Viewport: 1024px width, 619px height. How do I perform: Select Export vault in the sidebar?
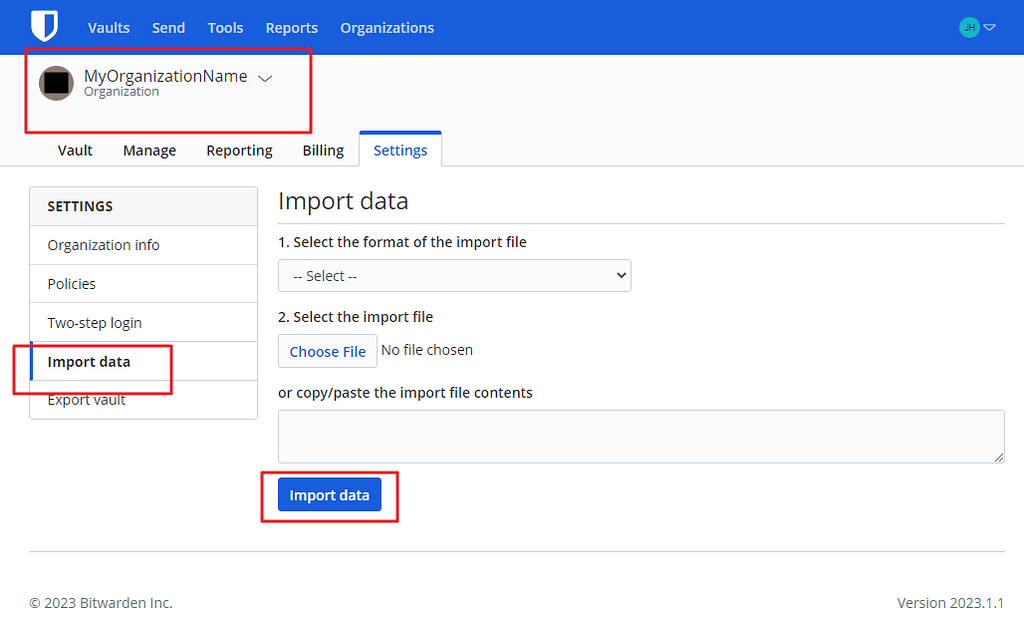(88, 399)
